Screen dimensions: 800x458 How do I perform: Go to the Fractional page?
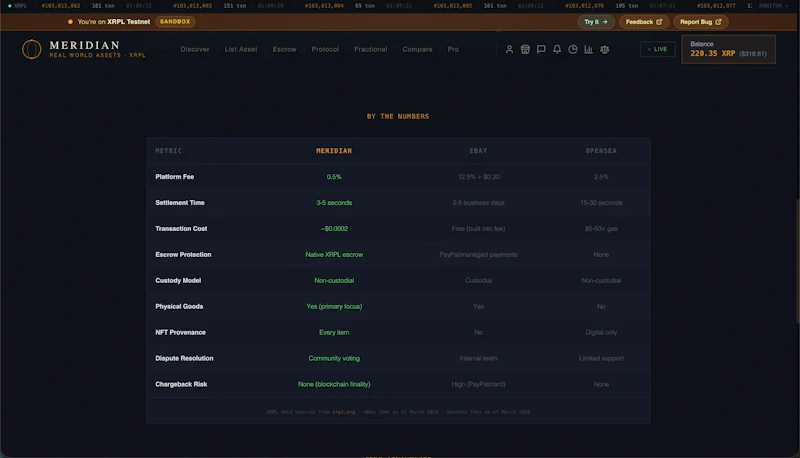370,49
